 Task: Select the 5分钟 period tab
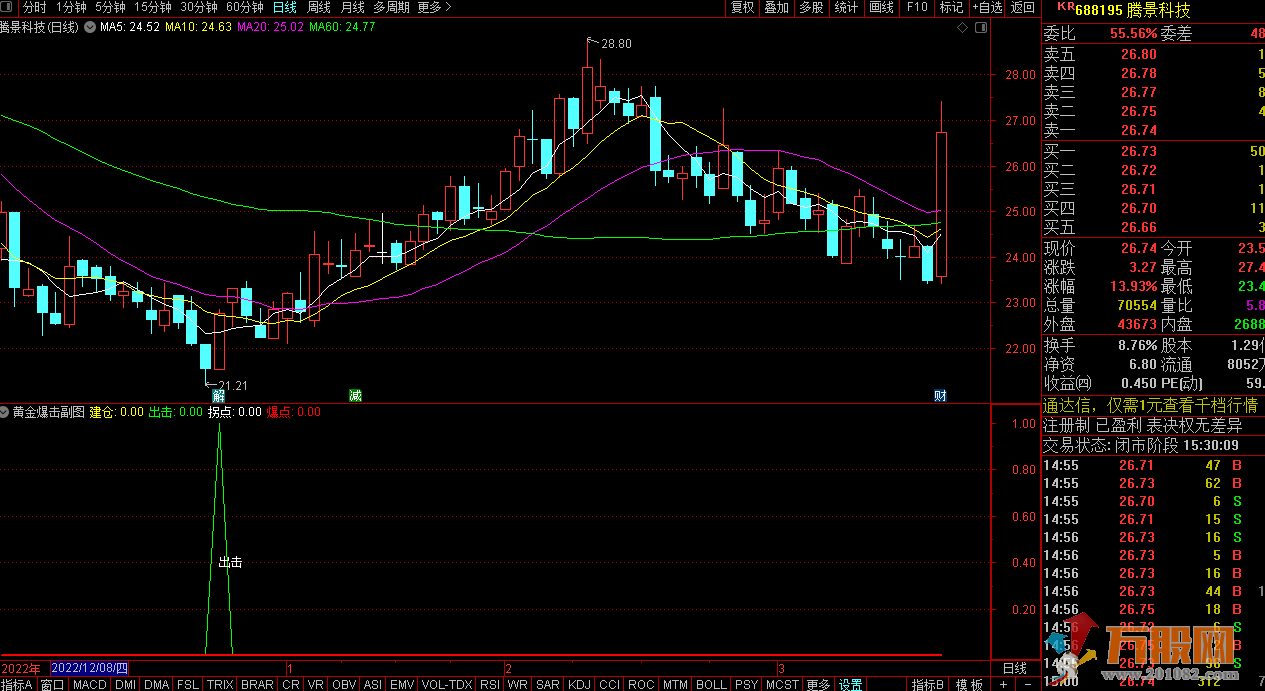[x=110, y=7]
